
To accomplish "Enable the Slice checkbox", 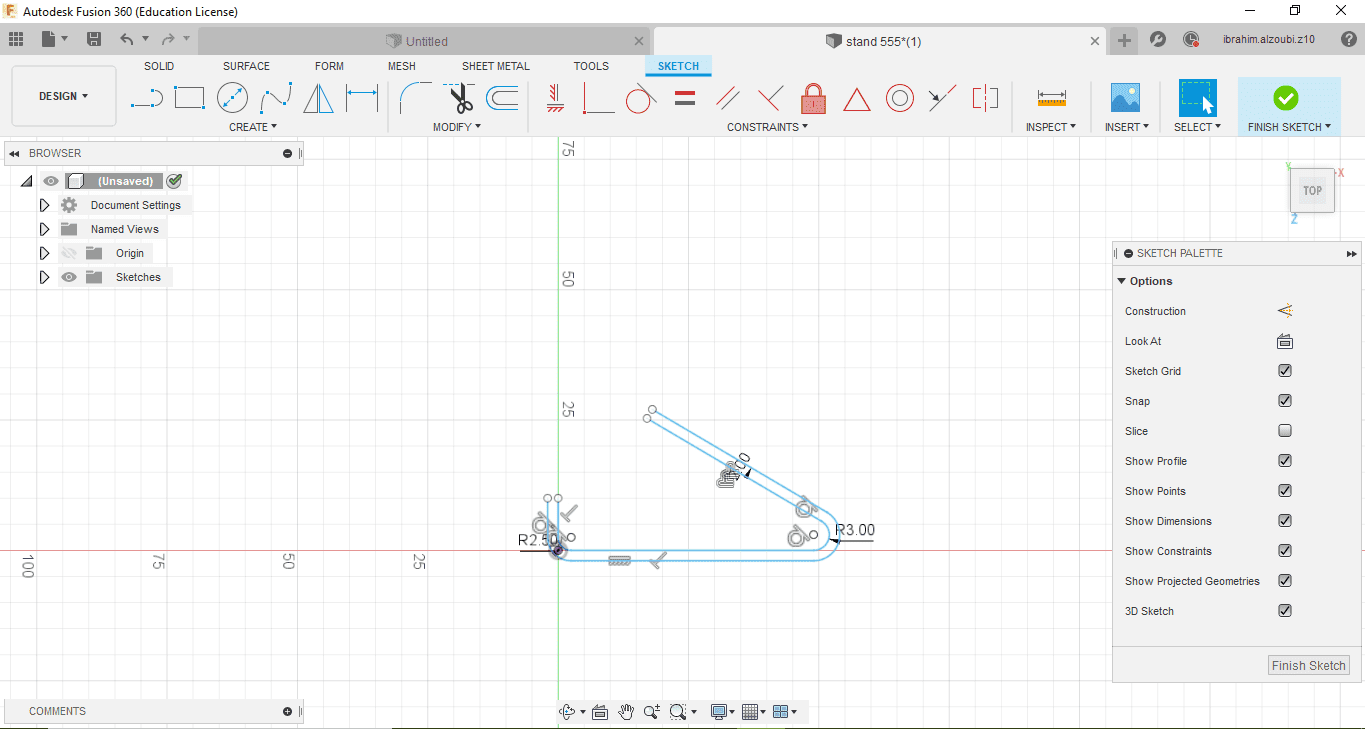I will [1285, 431].
